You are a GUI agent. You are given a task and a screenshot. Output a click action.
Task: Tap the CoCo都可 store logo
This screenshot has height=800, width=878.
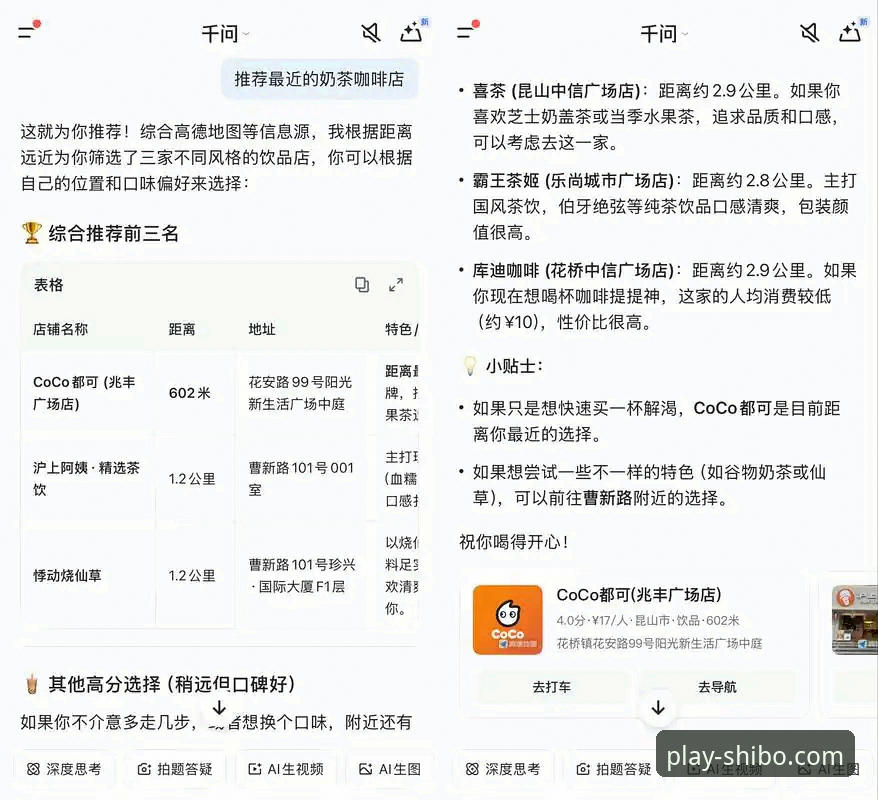507,620
